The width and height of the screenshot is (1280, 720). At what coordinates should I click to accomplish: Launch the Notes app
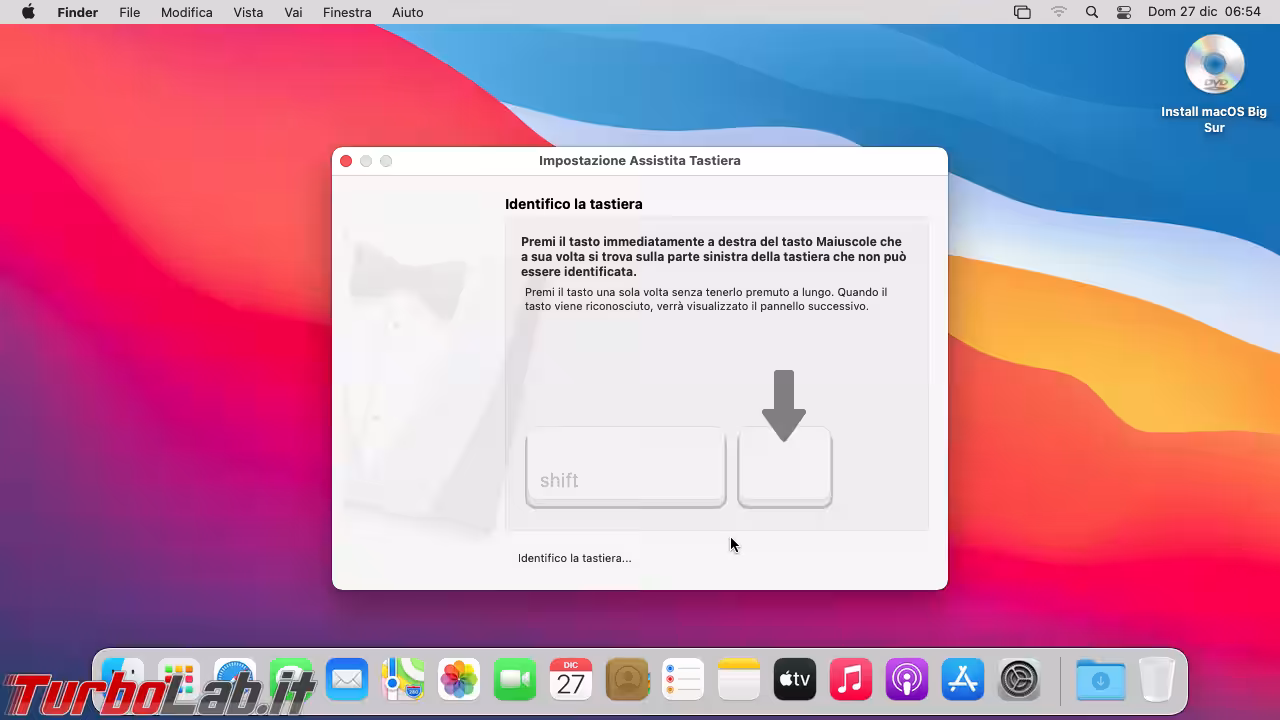click(739, 681)
